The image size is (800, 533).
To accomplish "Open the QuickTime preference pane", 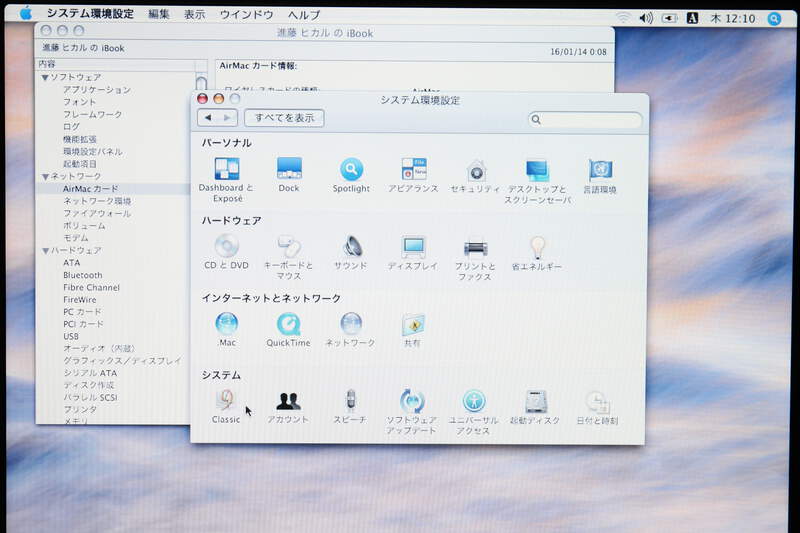I will (288, 329).
